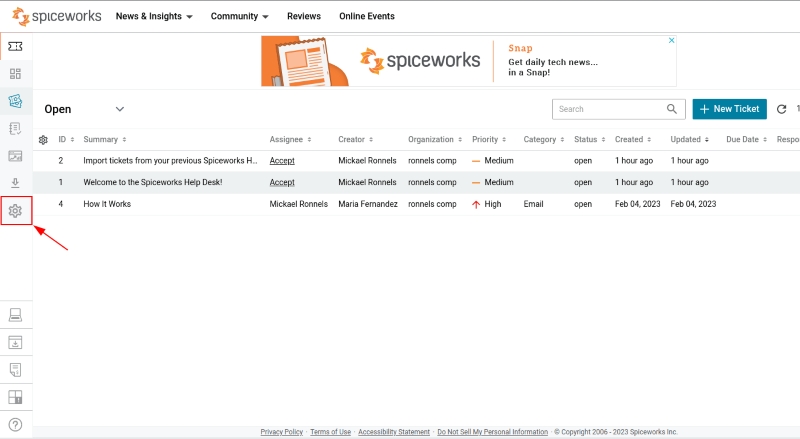Click High priority on ticket 4

[487, 204]
